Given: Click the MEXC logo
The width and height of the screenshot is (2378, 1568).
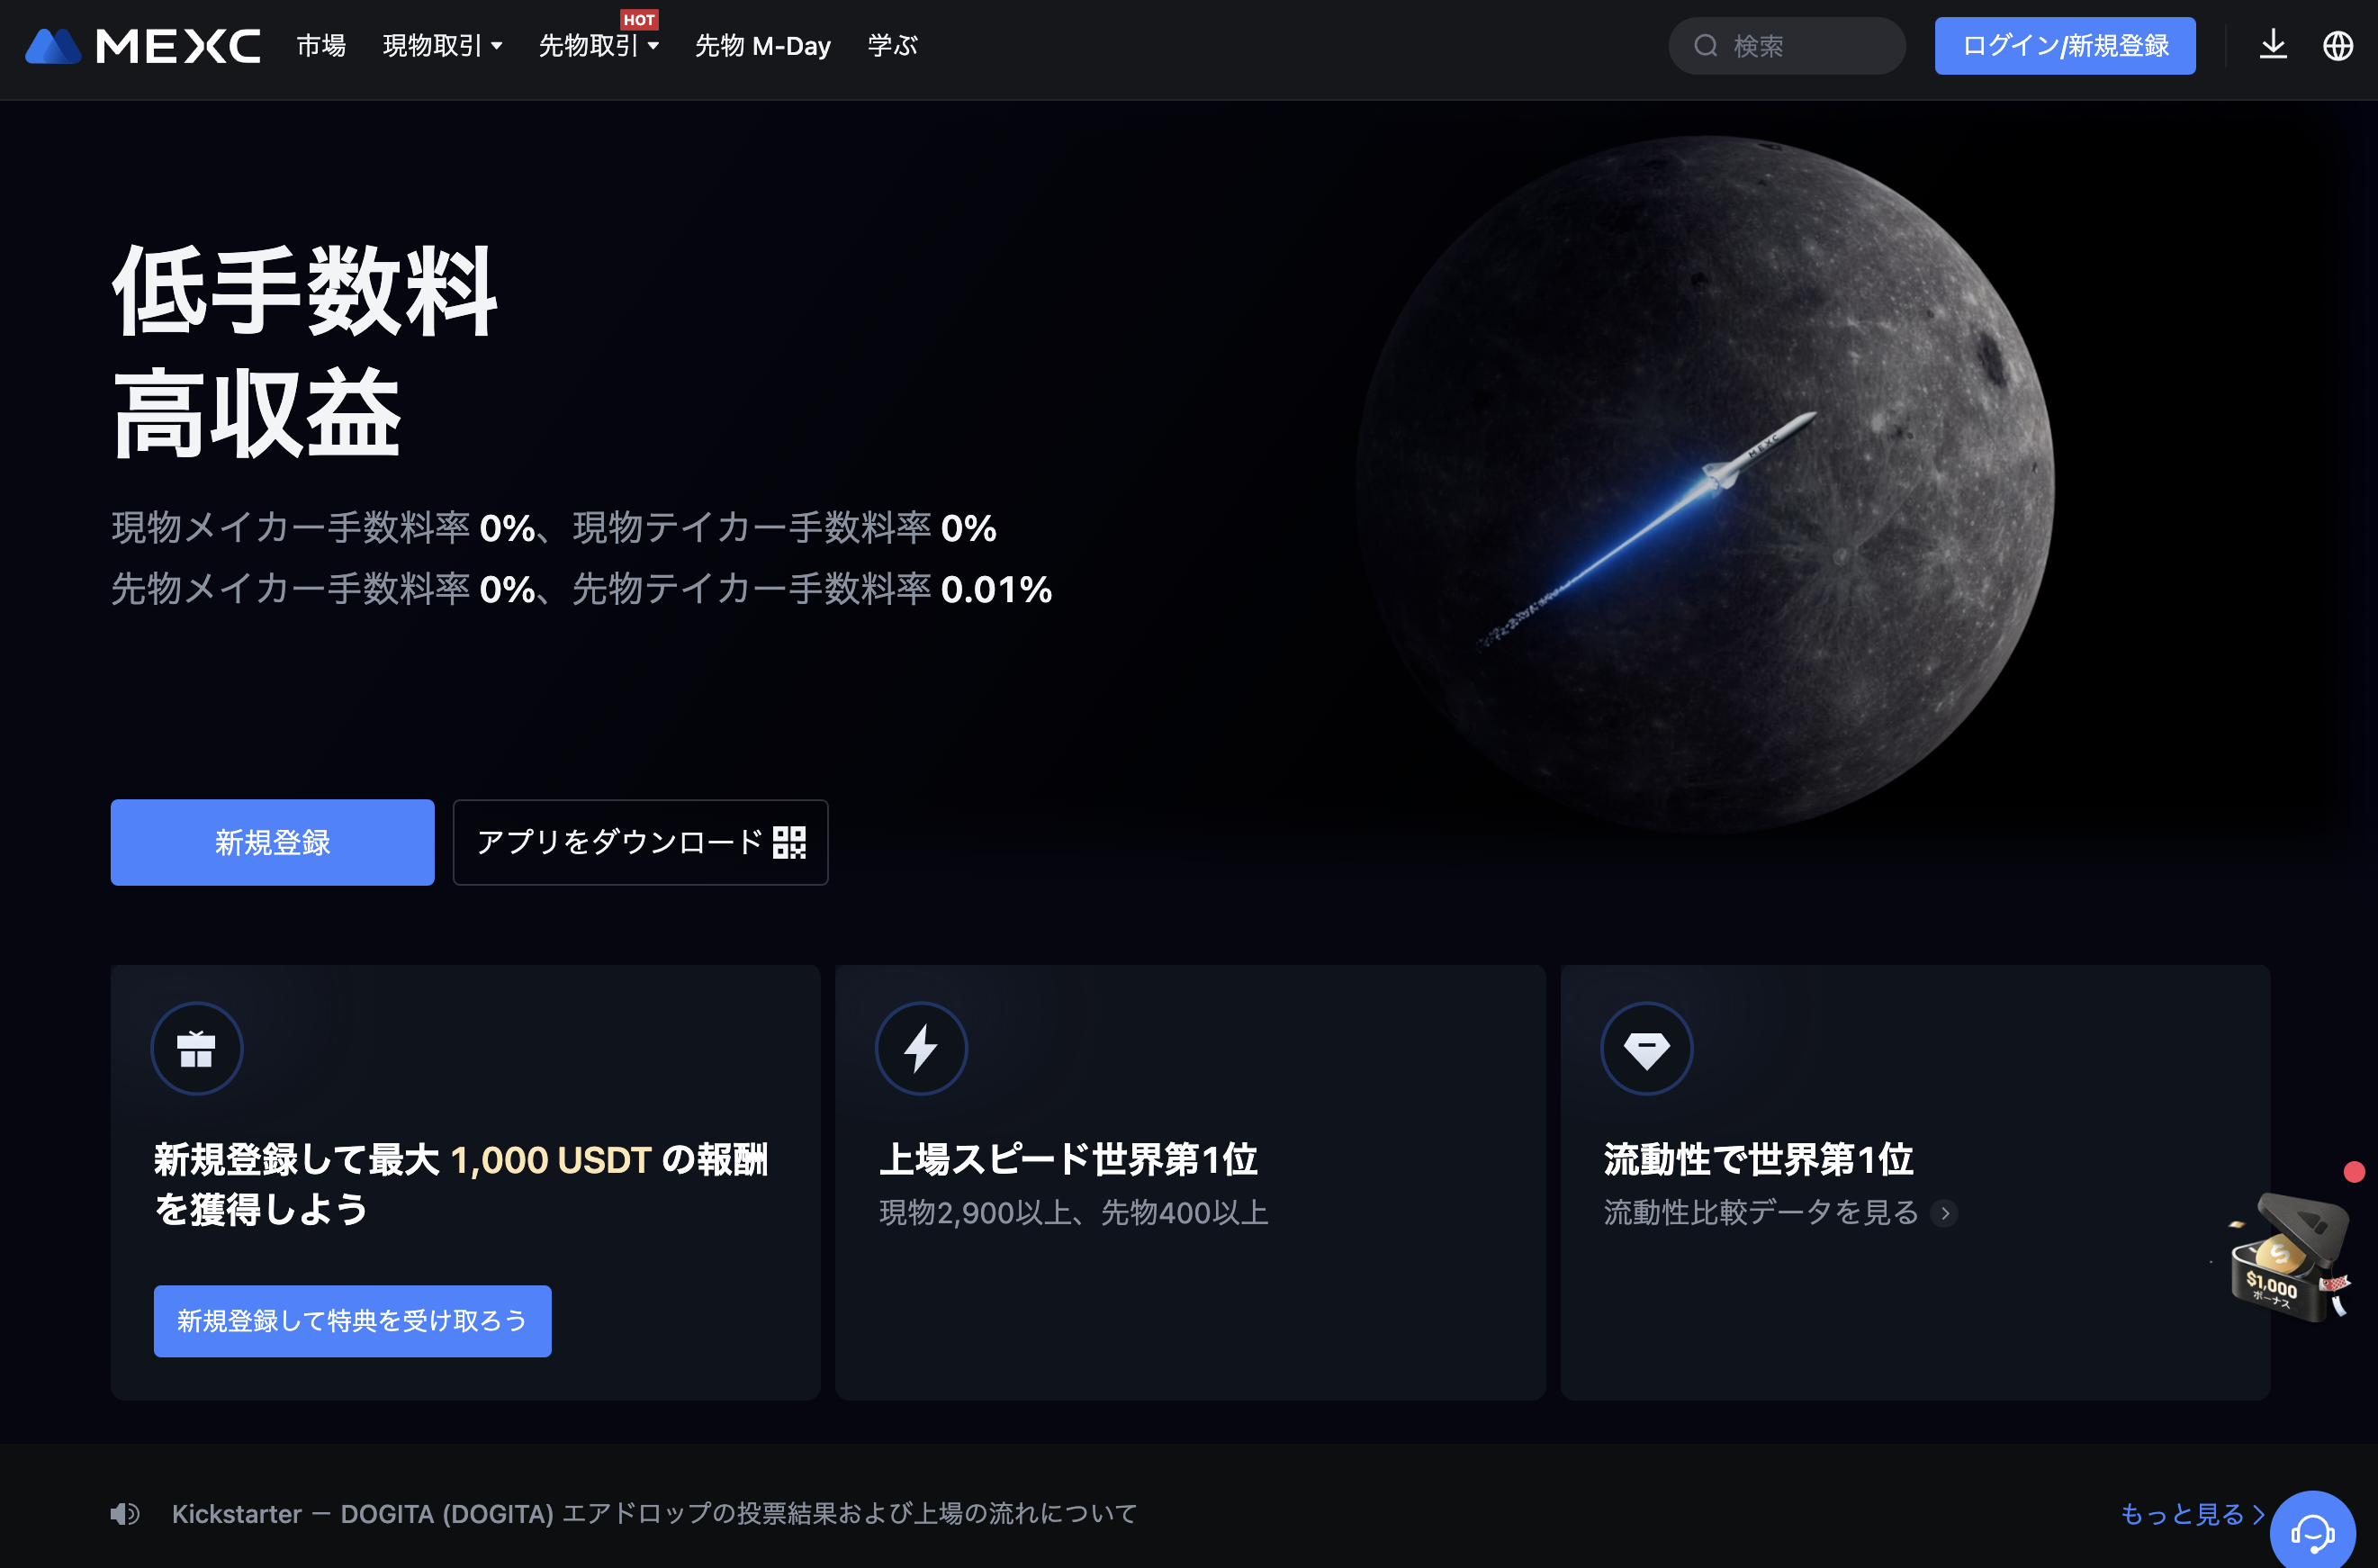Looking at the screenshot, I should coord(142,46).
